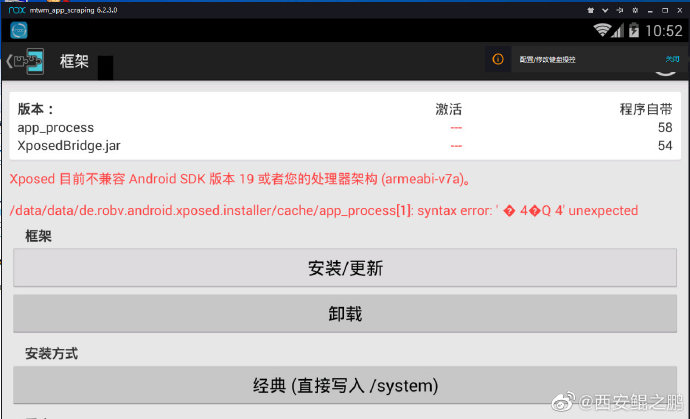Click the red SDK incompatibility warning text
The width and height of the screenshot is (690, 419).
tap(240, 179)
